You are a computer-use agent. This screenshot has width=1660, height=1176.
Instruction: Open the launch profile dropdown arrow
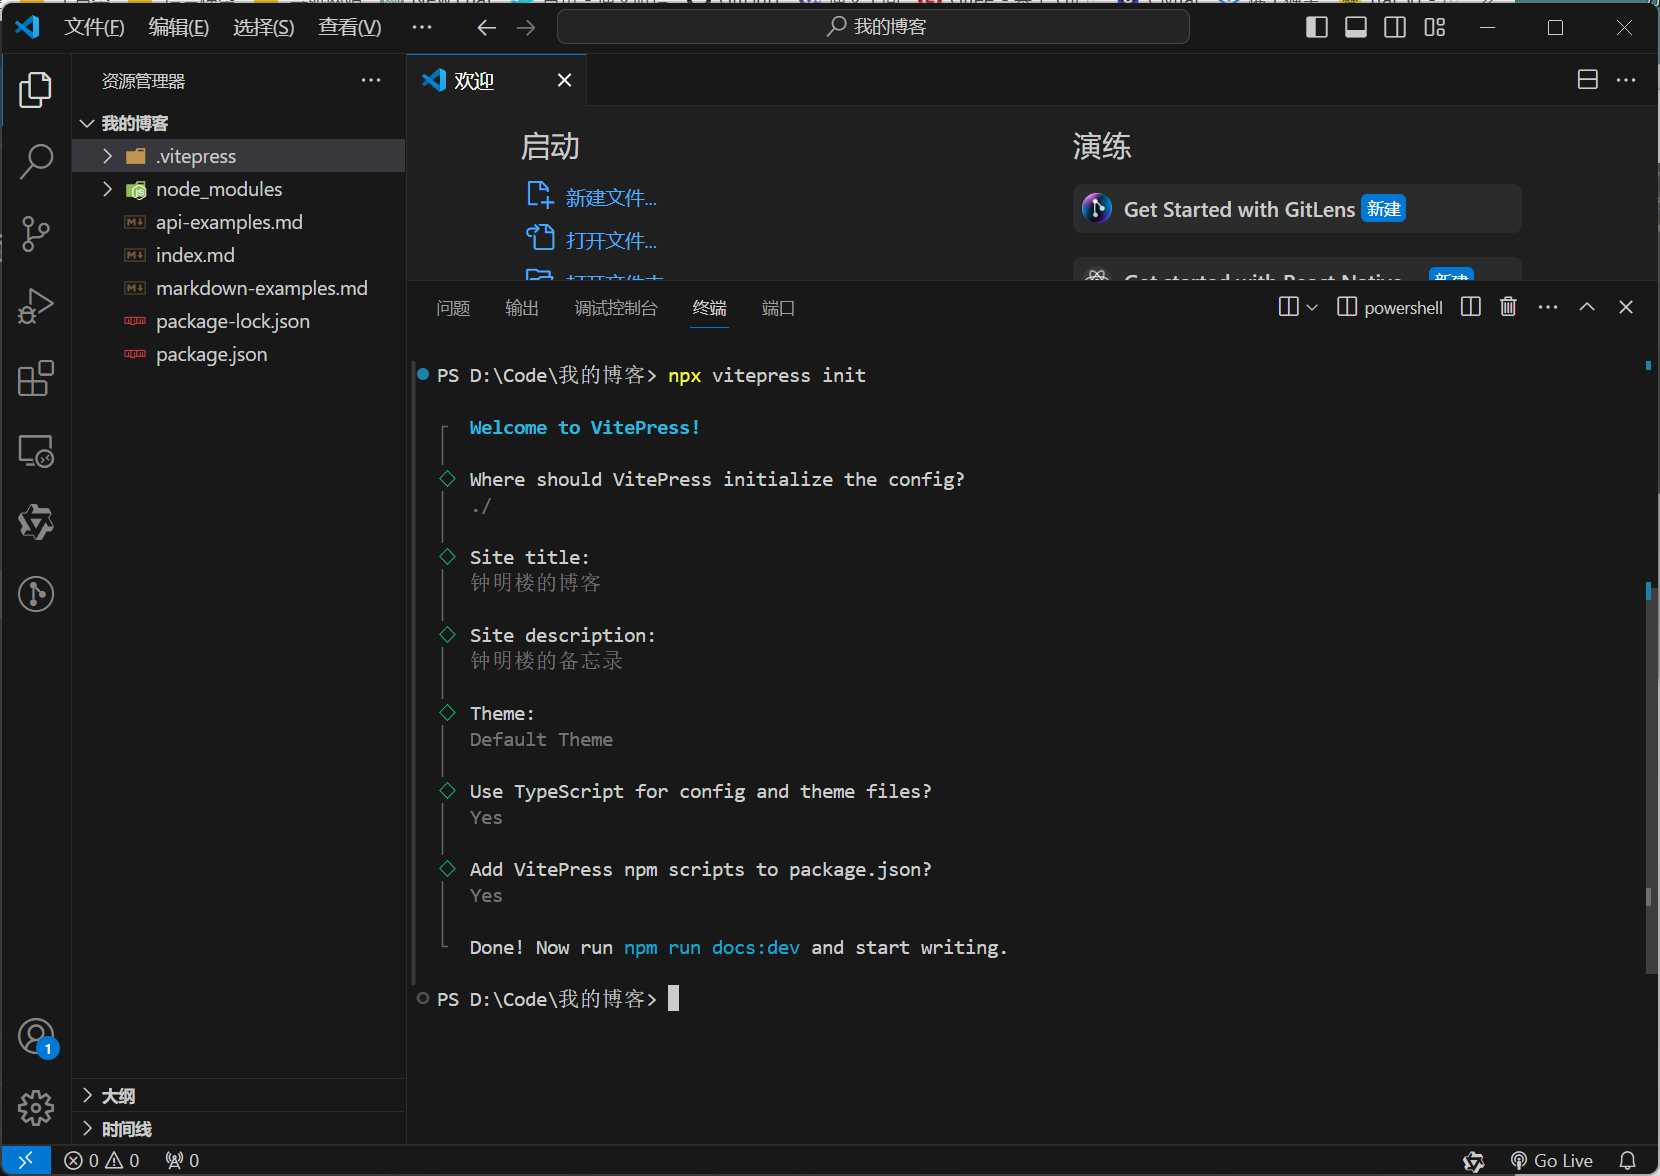1312,307
